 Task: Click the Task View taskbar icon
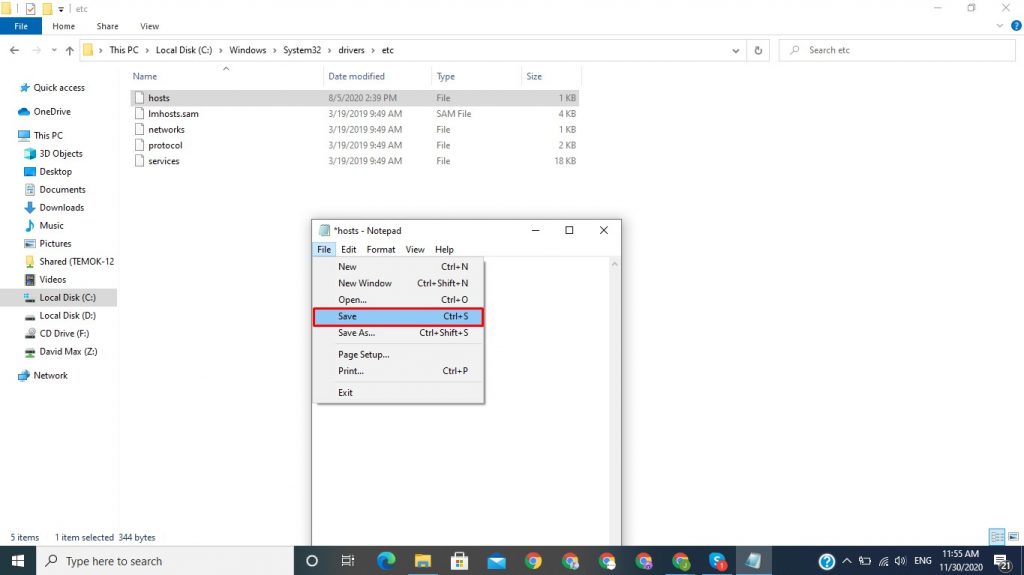coord(348,561)
